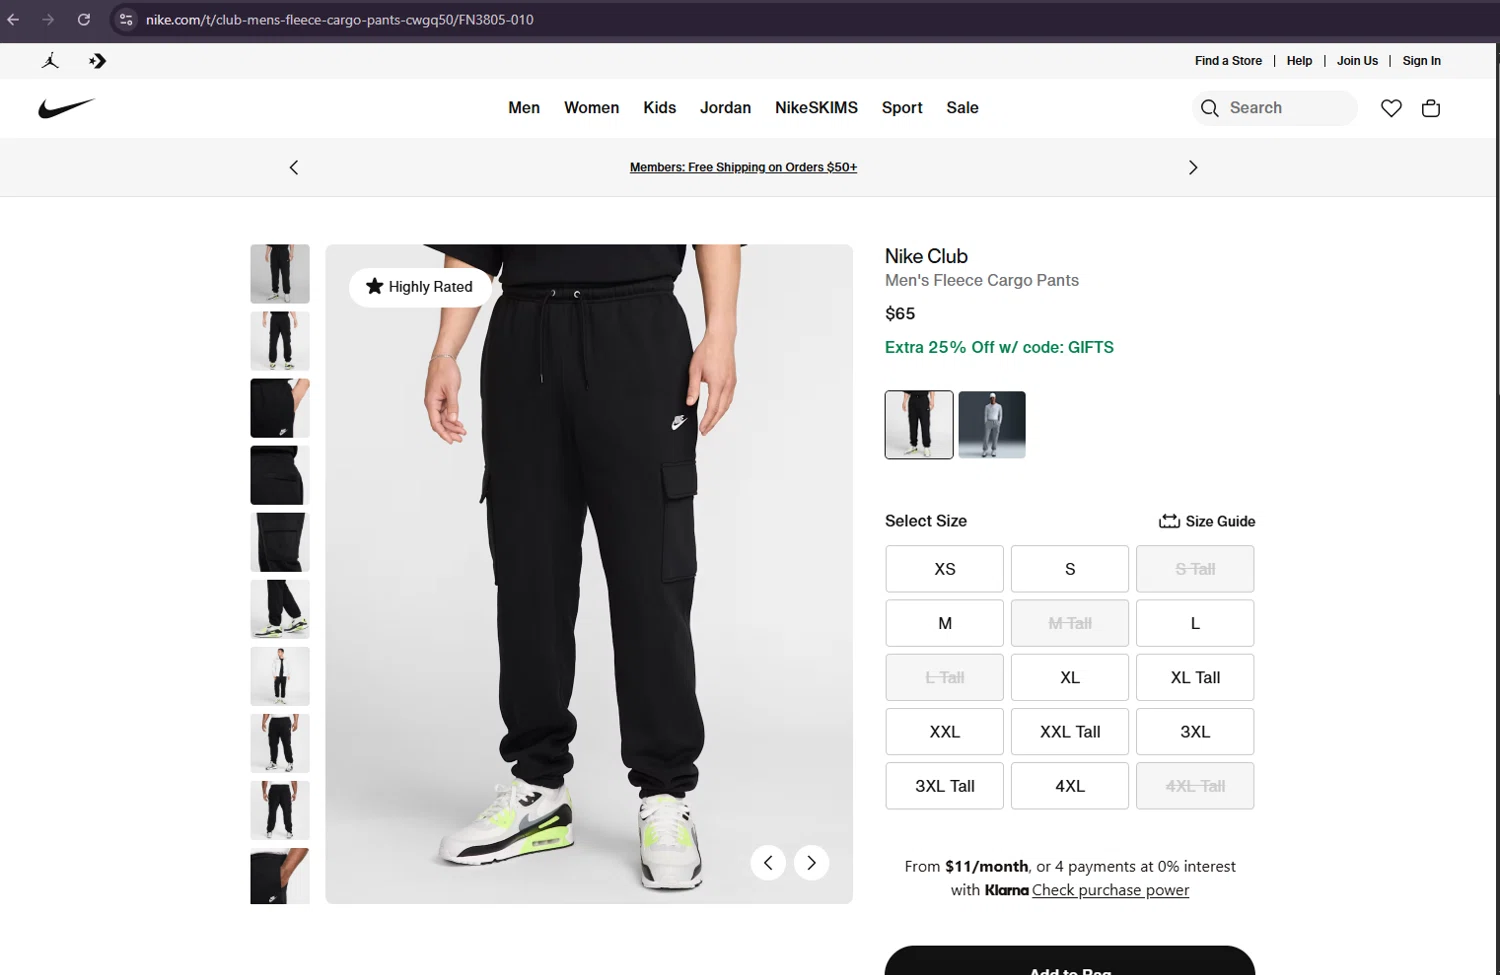
Task: Open favorites via the heart icon
Action: (x=1391, y=108)
